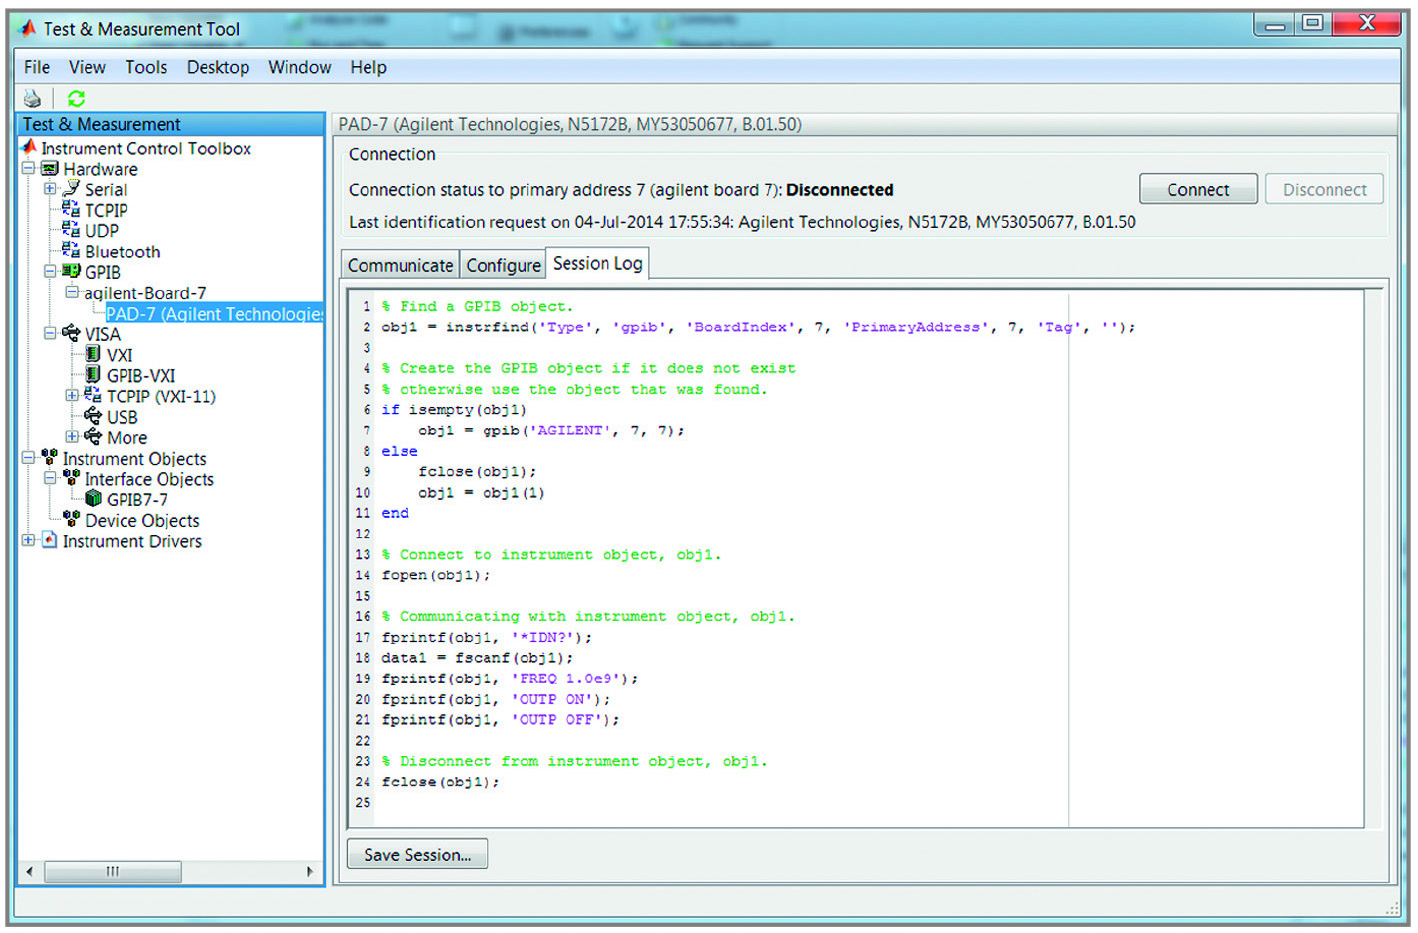This screenshot has height=933, width=1418.
Task: Click the VXI chassis icon
Action: (x=93, y=354)
